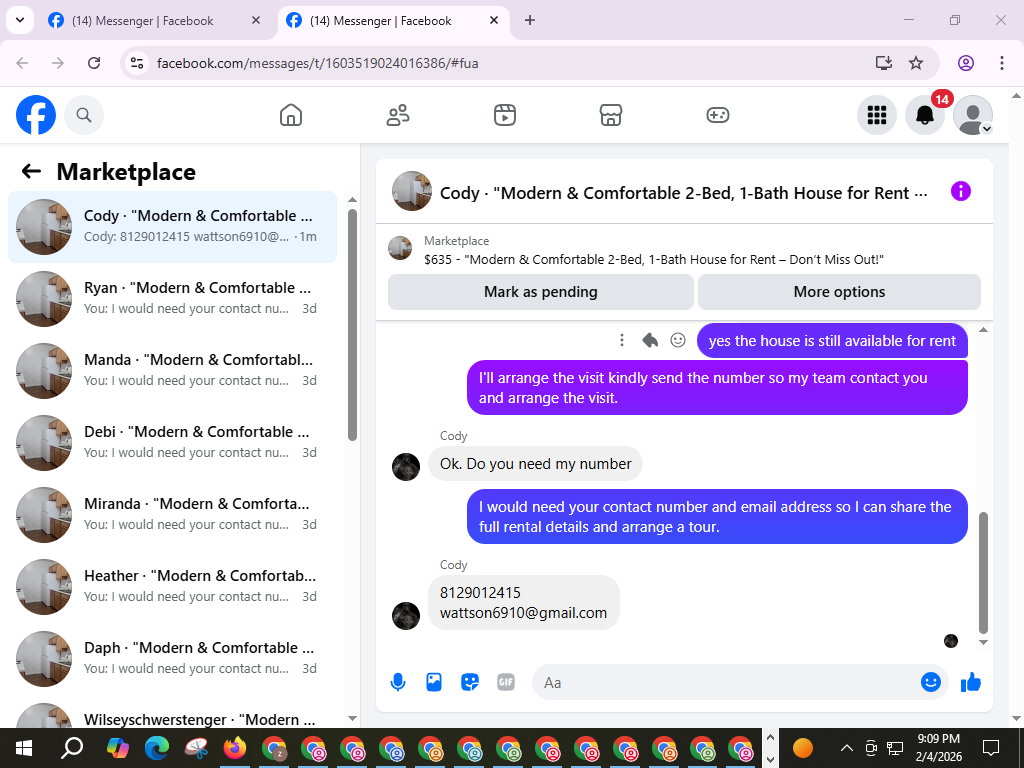This screenshot has width=1024, height=768.
Task: Open more options dots beside house available message
Action: pyautogui.click(x=622, y=340)
